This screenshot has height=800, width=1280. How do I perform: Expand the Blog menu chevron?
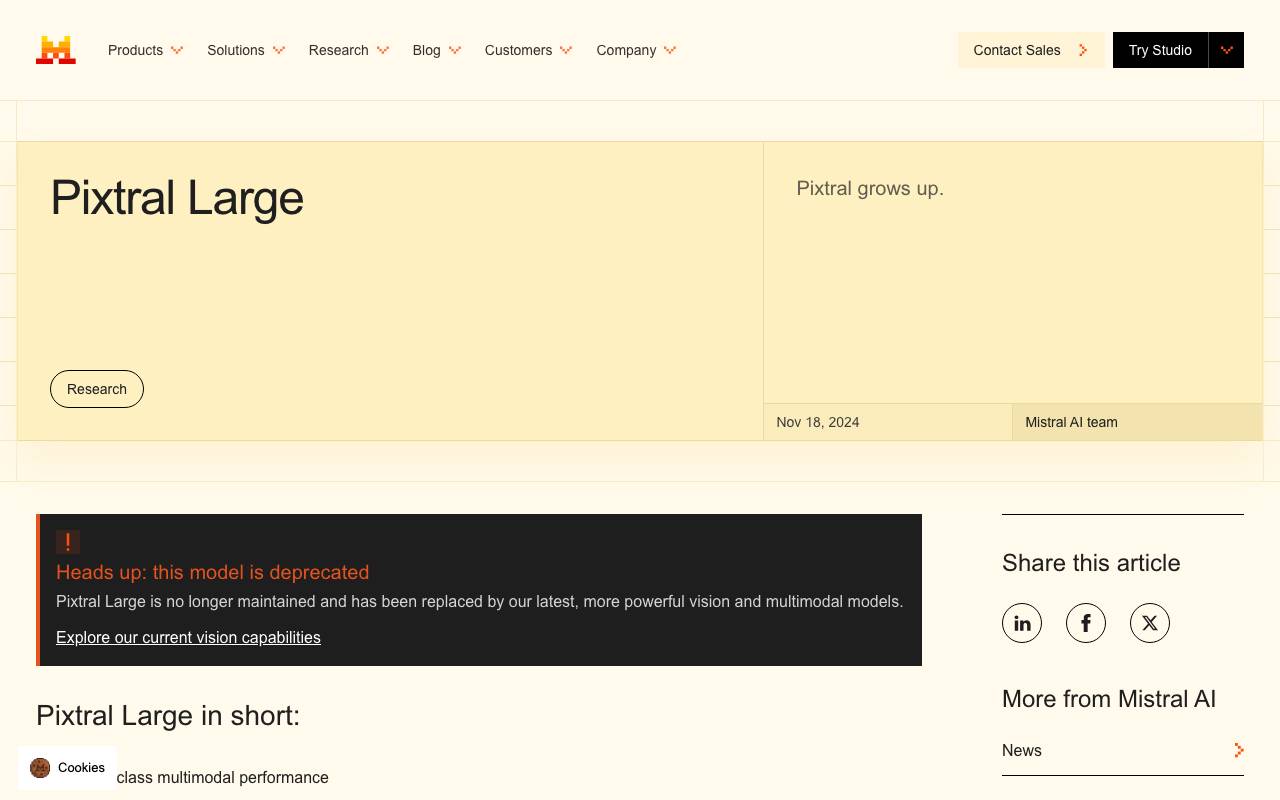click(455, 50)
